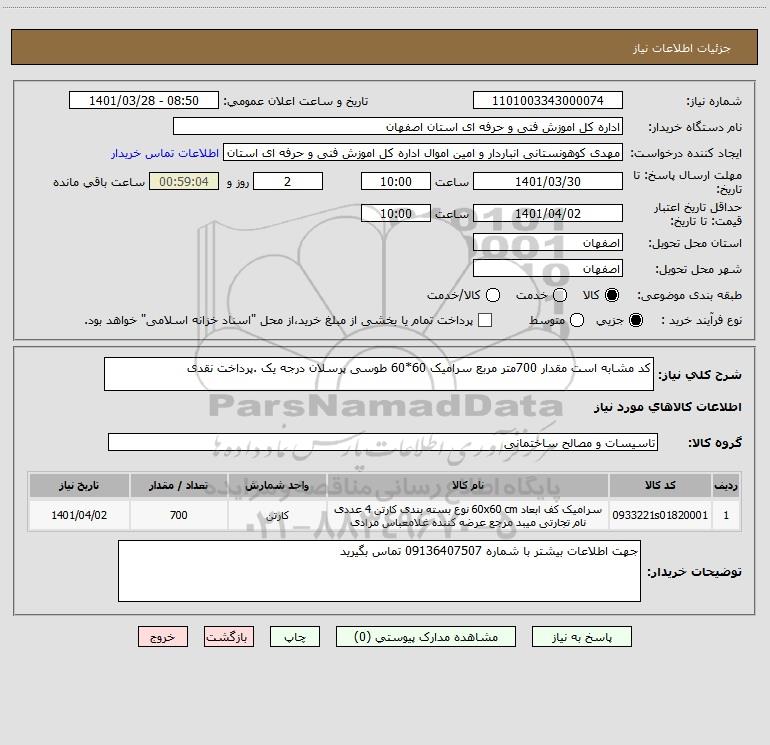770x745 pixels.
Task: Click row number 1 cell
Action: pos(726,515)
